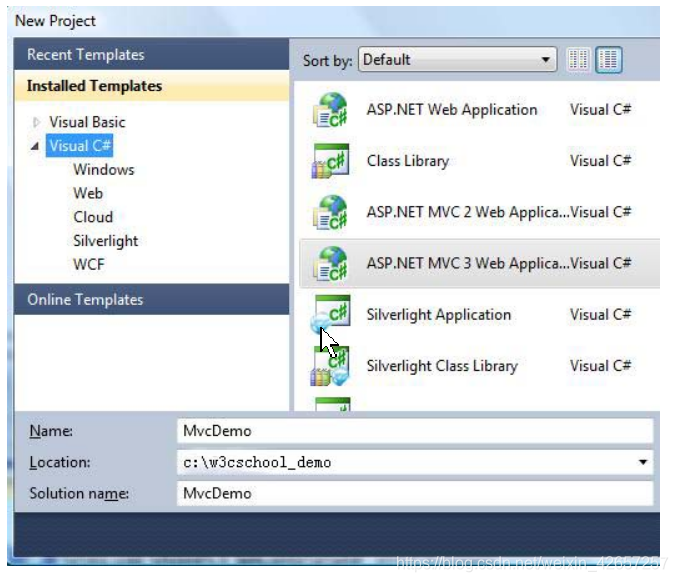Select Silverlight Application template name
Screen dimensions: 678x582
click(x=439, y=314)
